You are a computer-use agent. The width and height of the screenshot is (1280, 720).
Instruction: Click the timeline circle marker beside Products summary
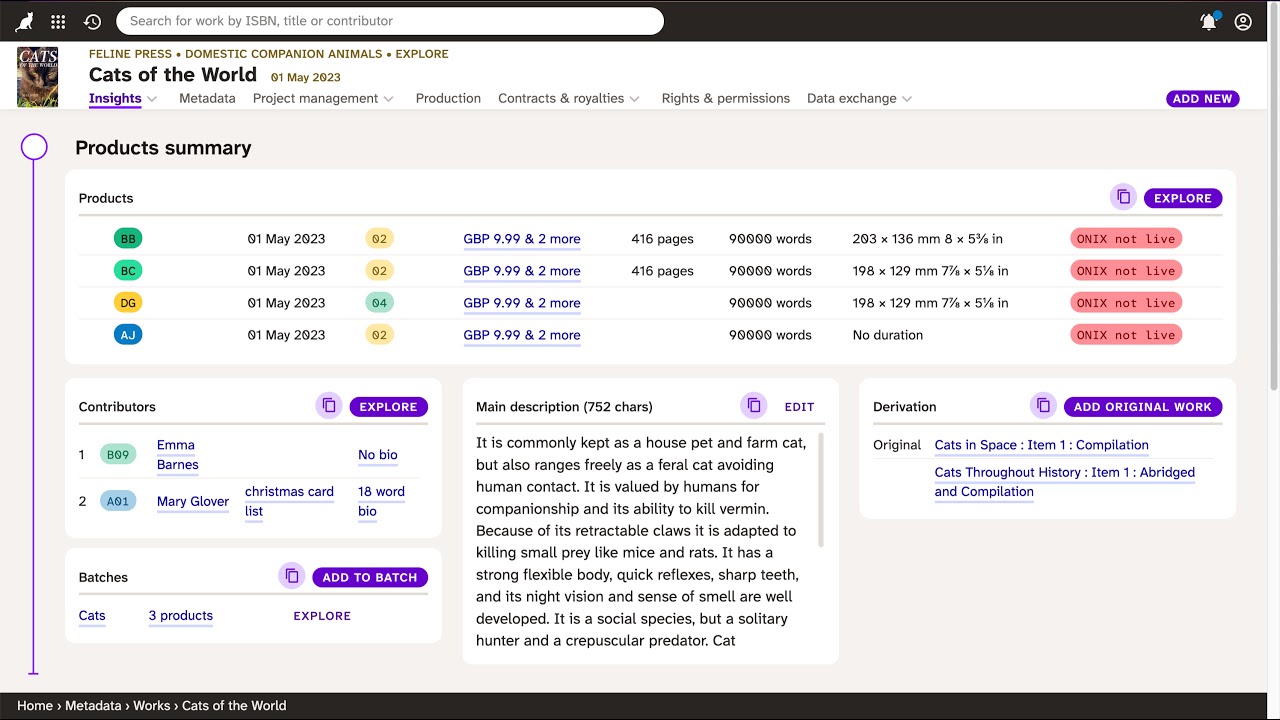pos(34,148)
